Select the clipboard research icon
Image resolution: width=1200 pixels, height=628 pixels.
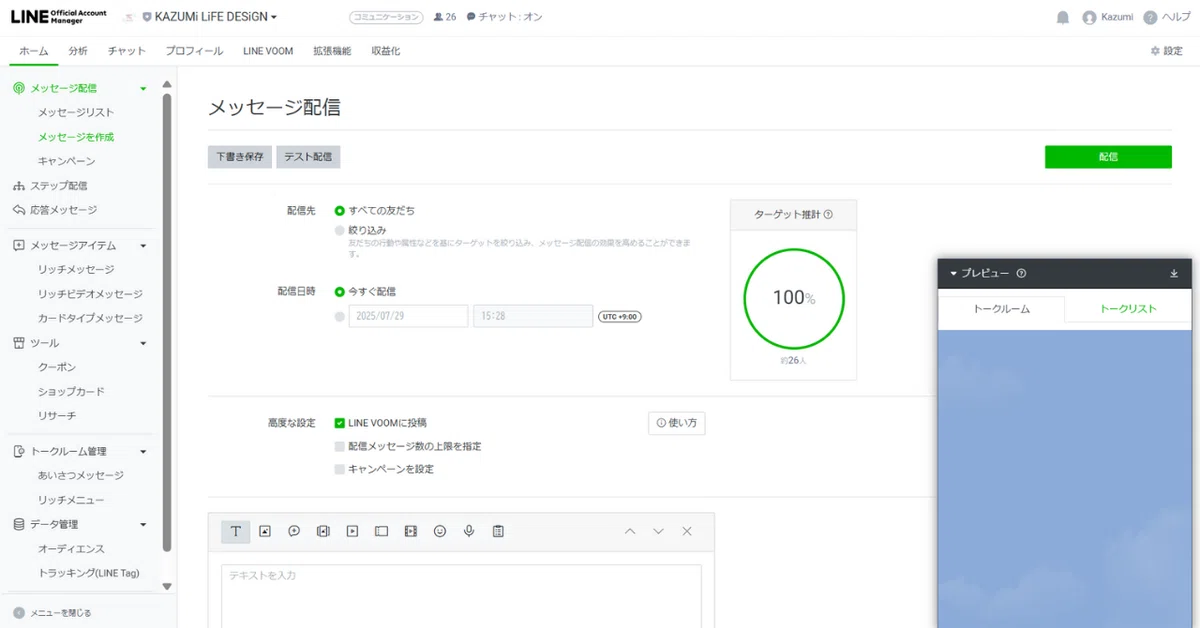coord(498,531)
